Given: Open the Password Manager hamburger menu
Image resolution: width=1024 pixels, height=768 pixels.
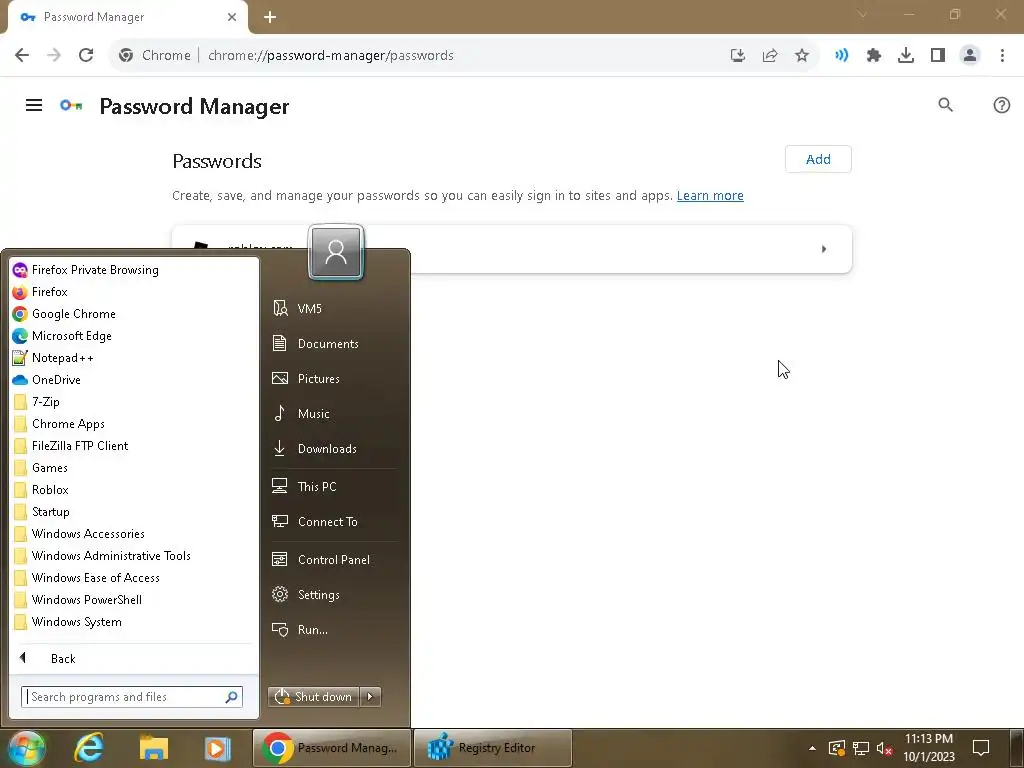Looking at the screenshot, I should point(34,105).
